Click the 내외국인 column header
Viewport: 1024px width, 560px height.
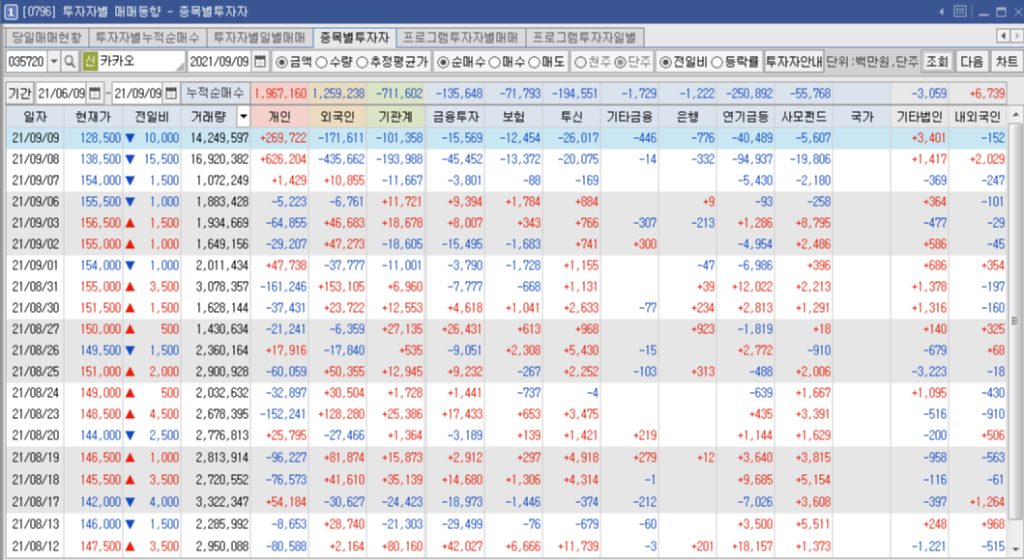pyautogui.click(x=977, y=117)
